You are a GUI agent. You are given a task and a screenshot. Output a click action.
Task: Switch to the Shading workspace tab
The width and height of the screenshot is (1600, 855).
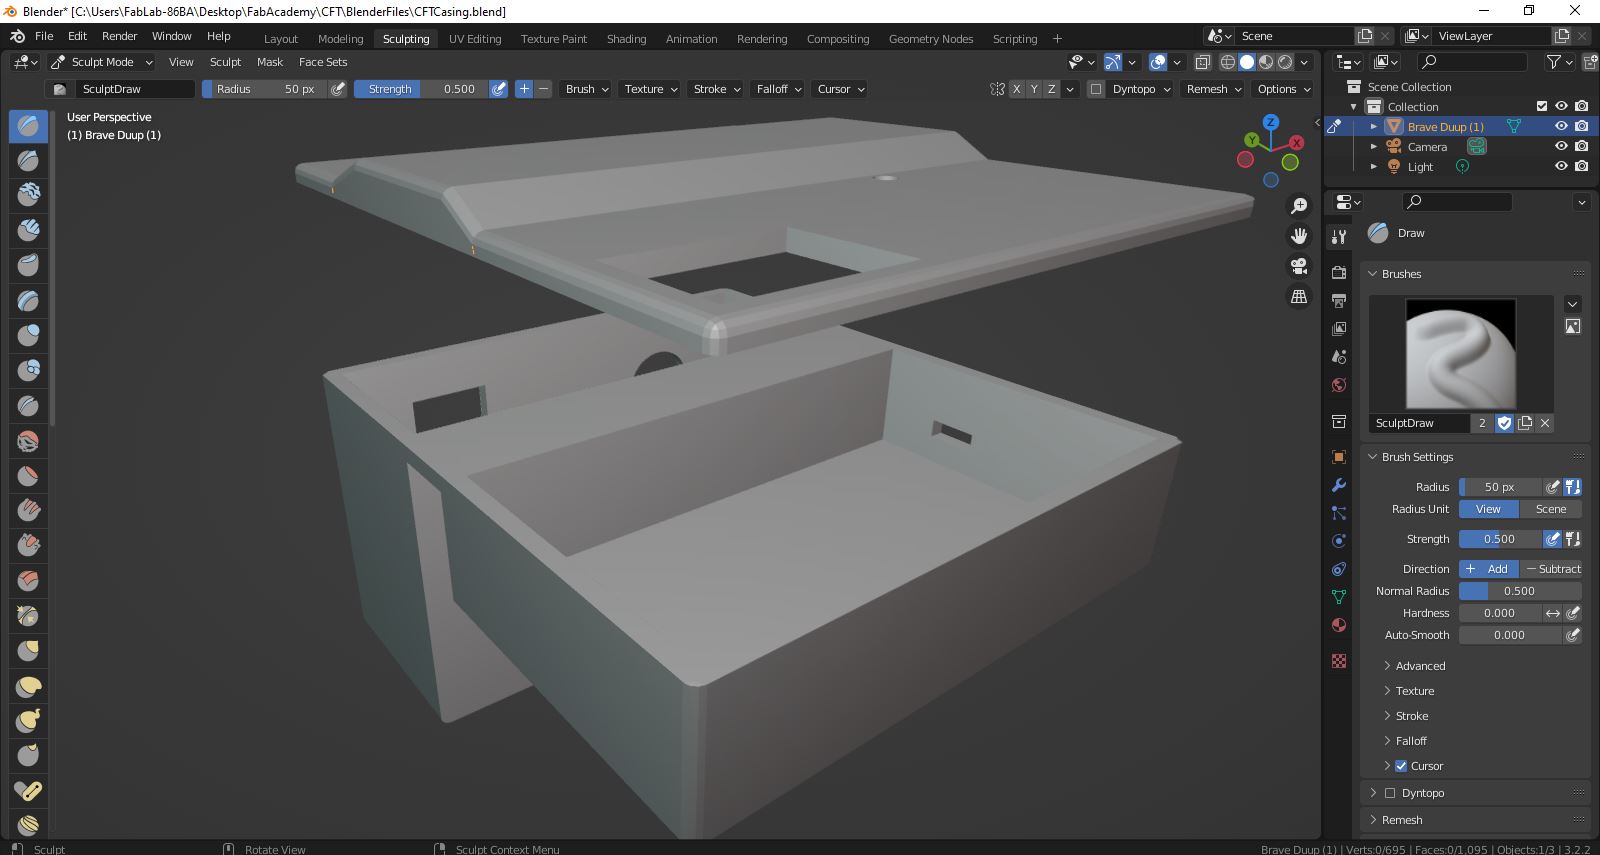(x=626, y=39)
